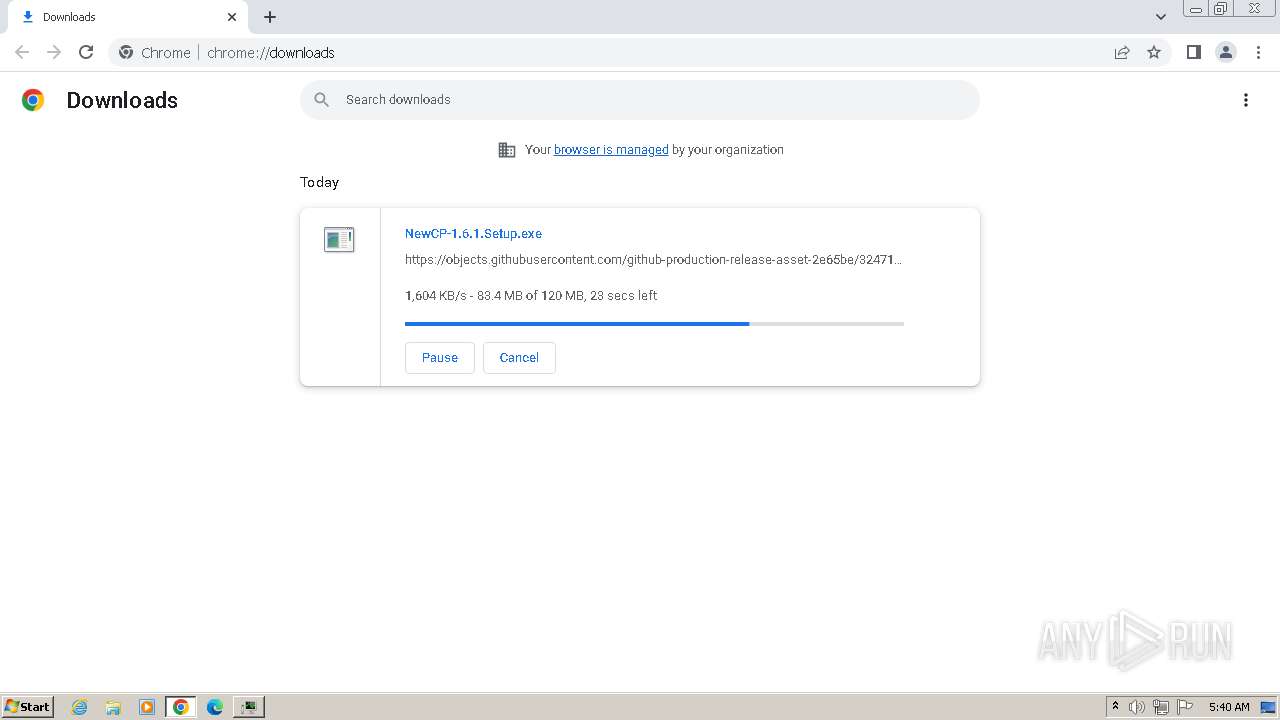
Task: Go back with the back arrow
Action: [x=22, y=52]
